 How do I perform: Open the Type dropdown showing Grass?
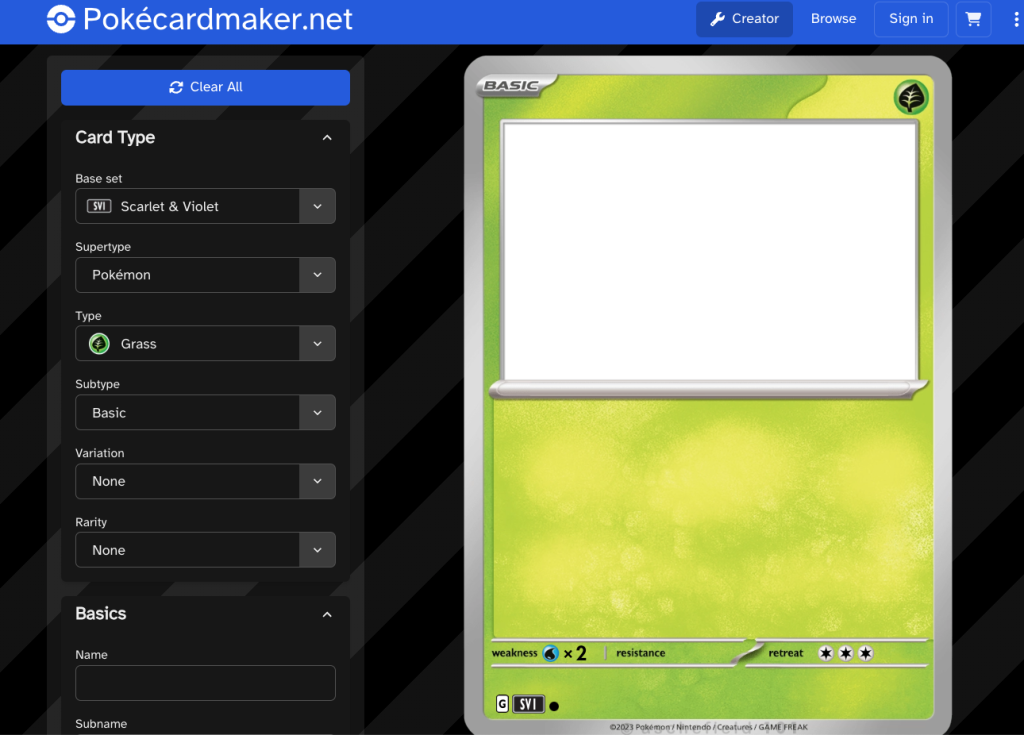[x=206, y=344]
